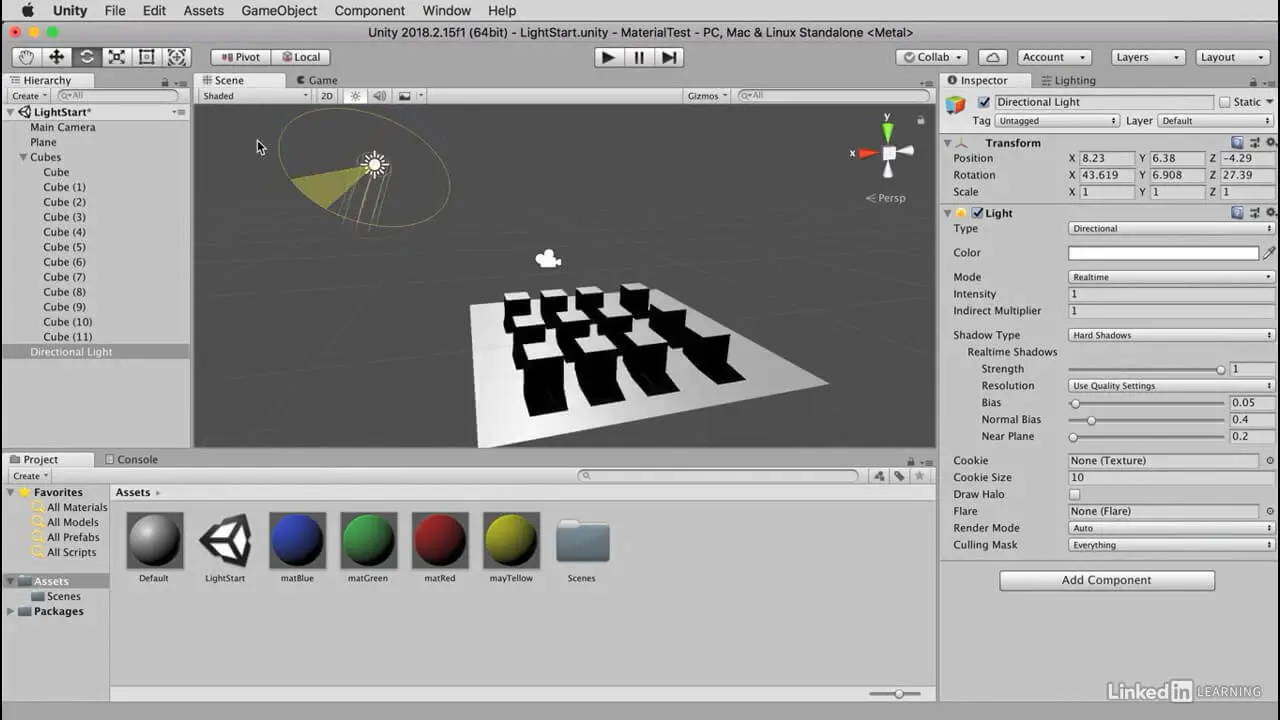This screenshot has width=1280, height=720.
Task: Click the Project Create button
Action: pos(29,476)
